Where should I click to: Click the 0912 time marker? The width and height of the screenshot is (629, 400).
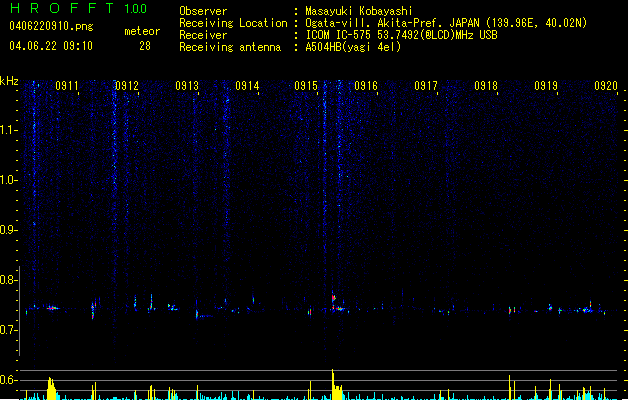pyautogui.click(x=127, y=86)
